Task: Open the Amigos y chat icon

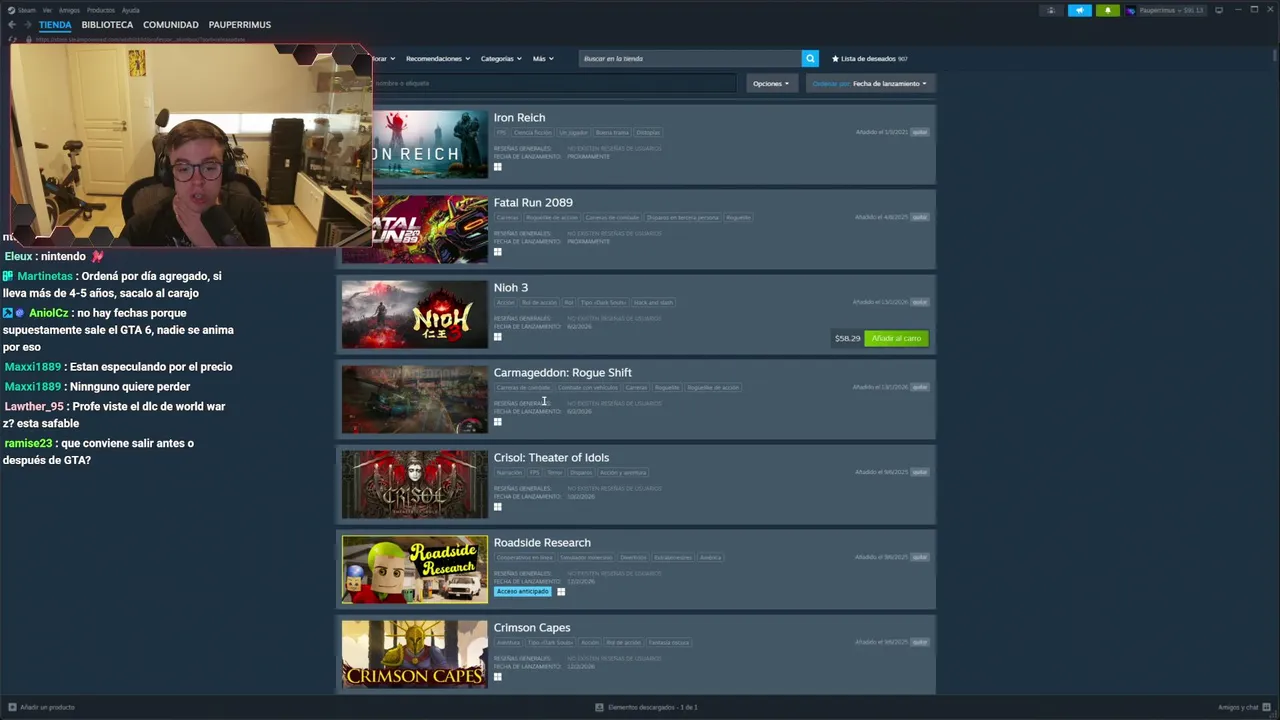Action: 1266,707
